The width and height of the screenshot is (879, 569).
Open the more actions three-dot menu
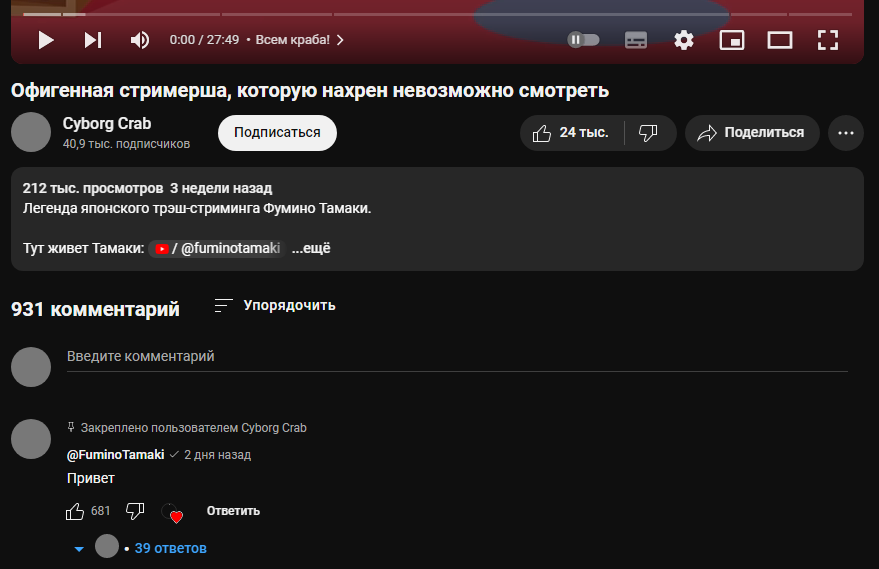click(x=845, y=133)
